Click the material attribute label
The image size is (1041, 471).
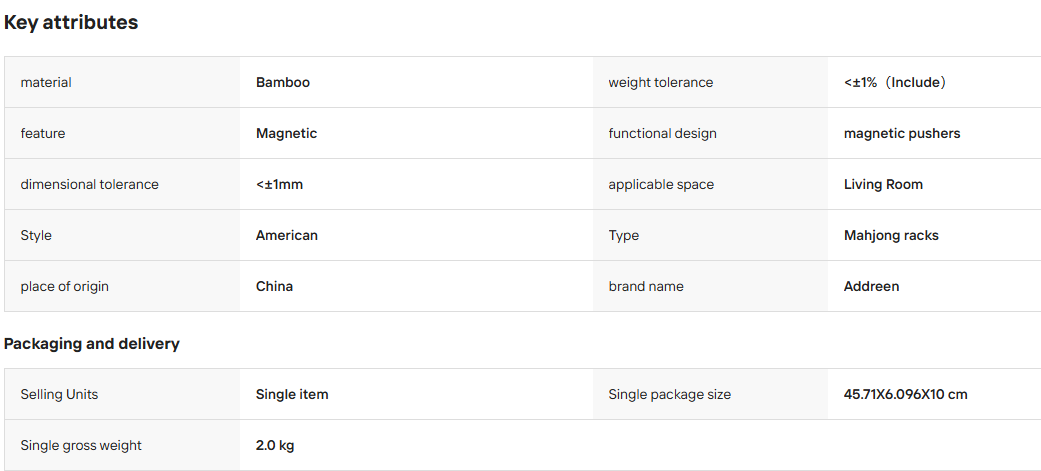point(46,82)
